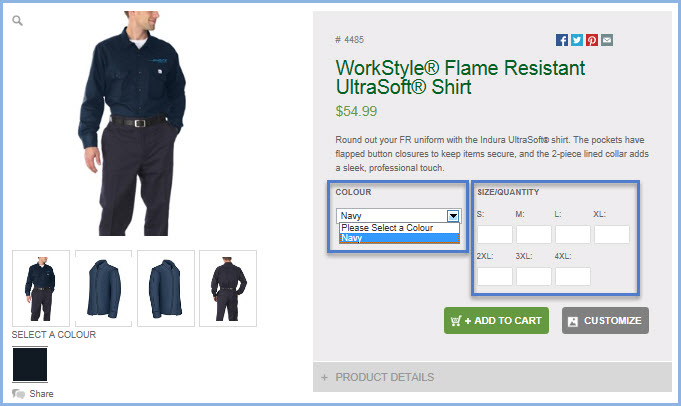
Task: Click the Share speech bubble icon
Action: [x=18, y=394]
